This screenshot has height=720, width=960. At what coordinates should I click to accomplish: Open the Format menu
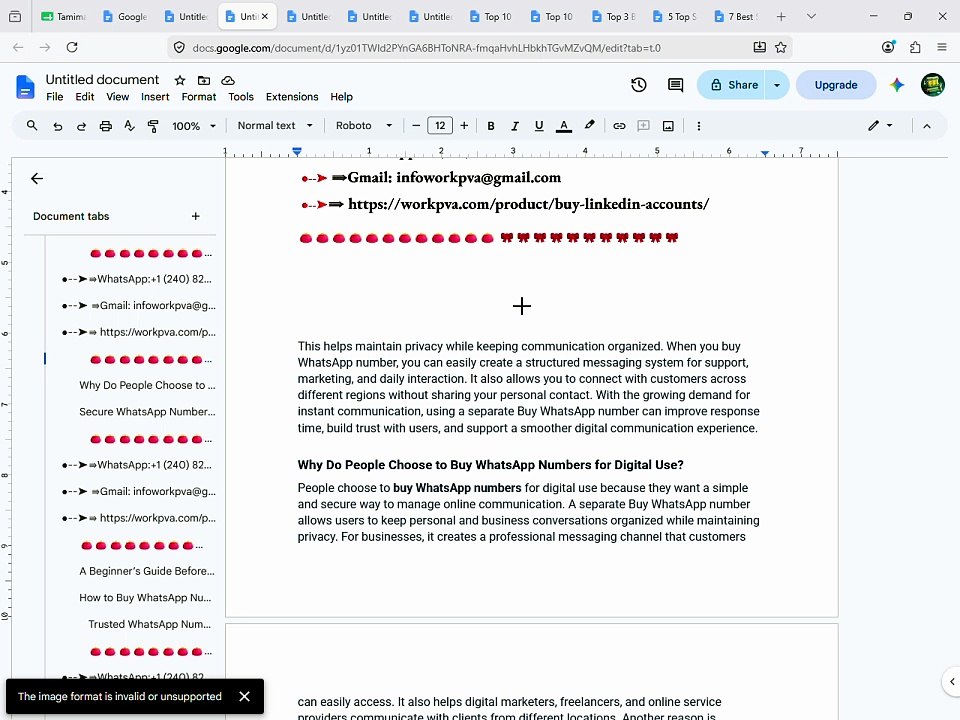(x=198, y=97)
